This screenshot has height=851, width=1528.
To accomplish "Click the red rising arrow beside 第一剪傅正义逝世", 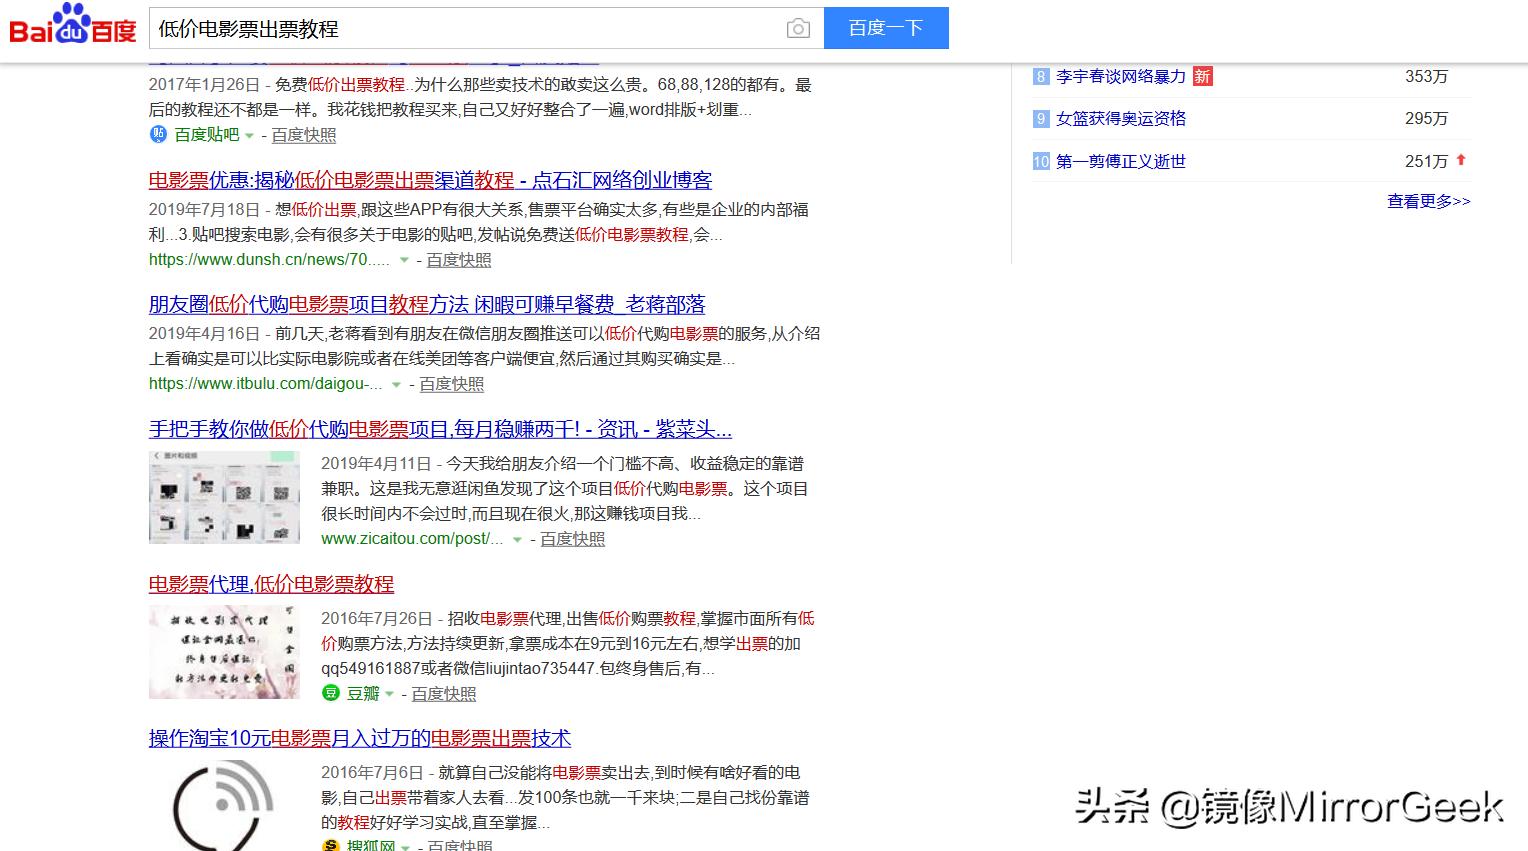I will point(1461,160).
